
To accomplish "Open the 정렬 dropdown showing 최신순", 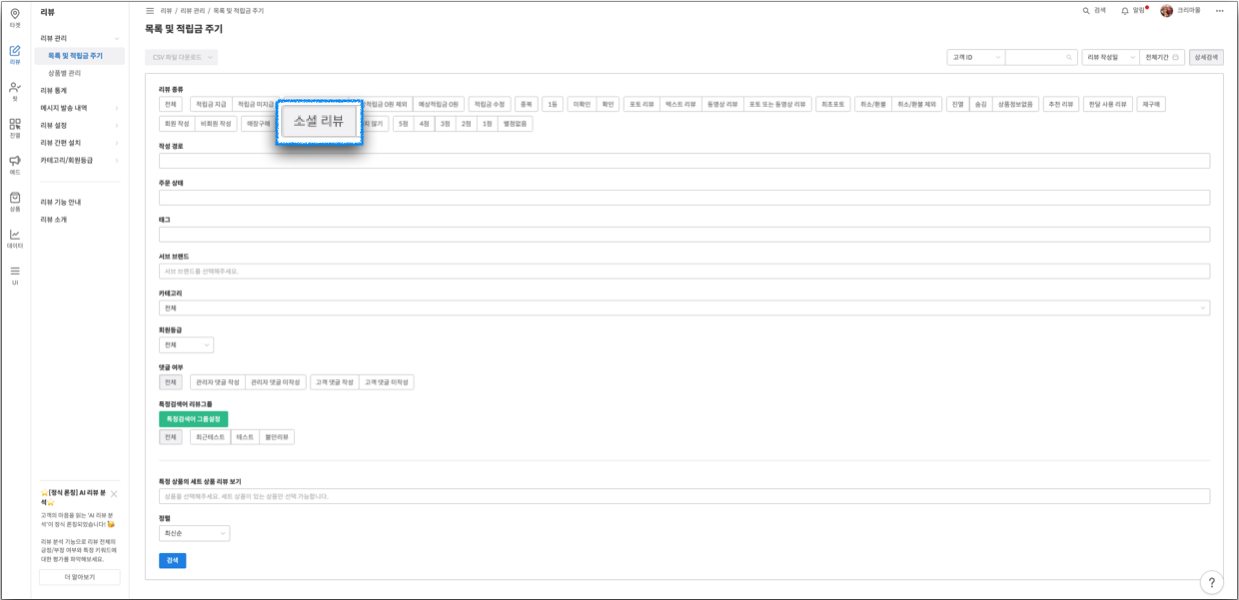I will click(x=194, y=534).
